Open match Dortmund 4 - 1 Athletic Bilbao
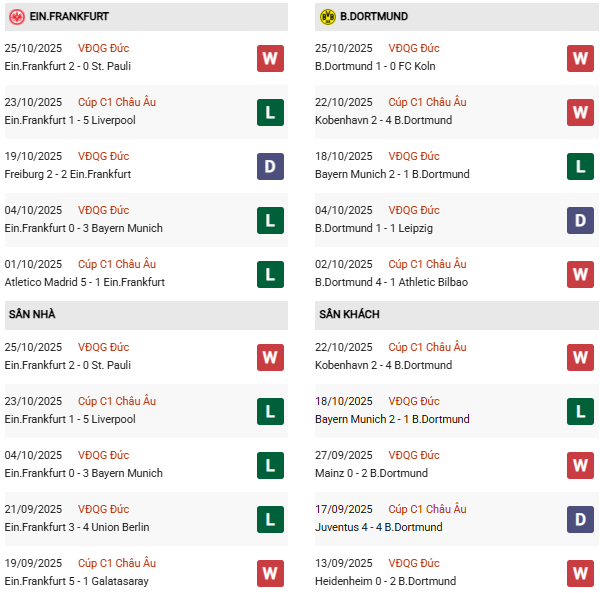Viewport: 600px width, 593px height. 391,282
